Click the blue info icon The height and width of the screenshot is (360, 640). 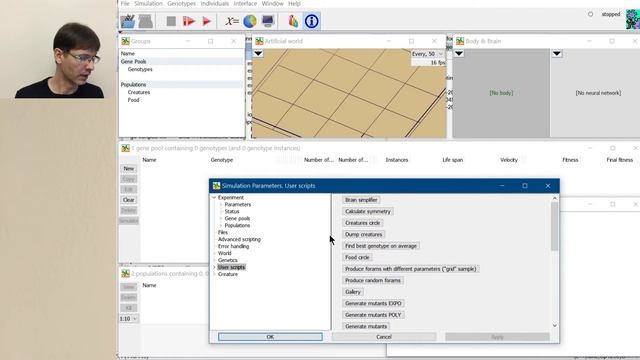311,21
